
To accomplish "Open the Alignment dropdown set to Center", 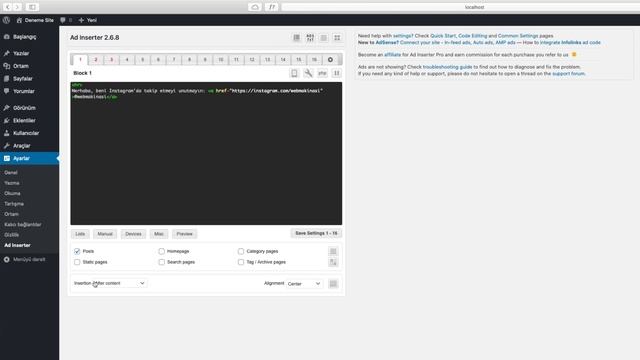I will pyautogui.click(x=304, y=284).
